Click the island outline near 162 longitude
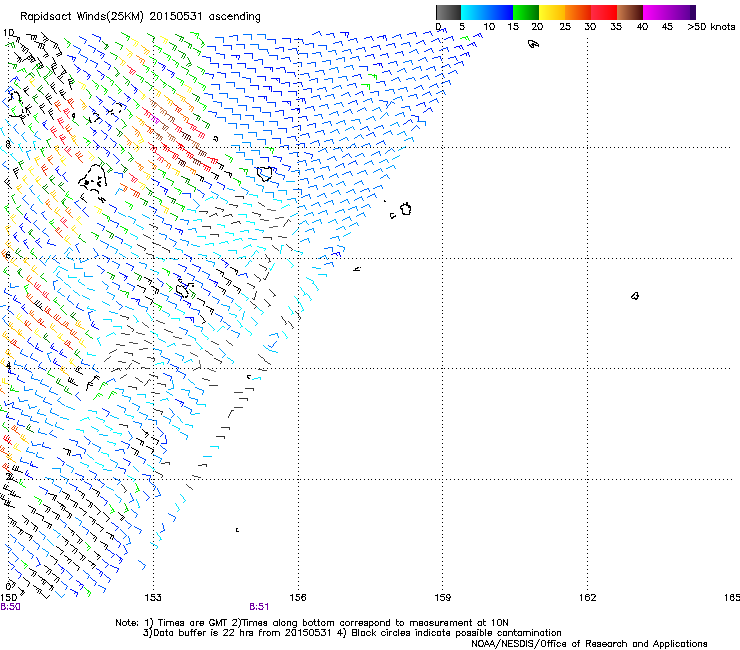Image resolution: width=740 pixels, height=650 pixels. tap(635, 296)
